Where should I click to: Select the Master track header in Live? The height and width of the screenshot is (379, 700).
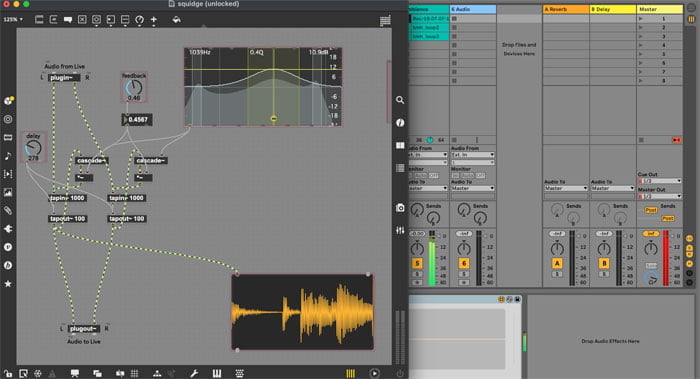pos(659,9)
